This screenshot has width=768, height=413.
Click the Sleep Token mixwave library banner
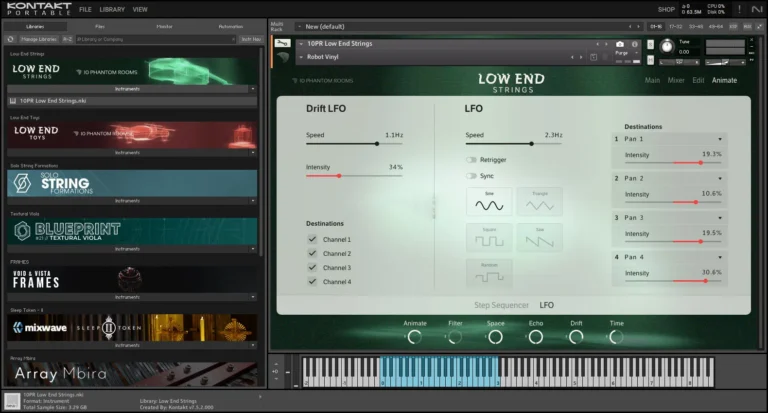point(132,328)
